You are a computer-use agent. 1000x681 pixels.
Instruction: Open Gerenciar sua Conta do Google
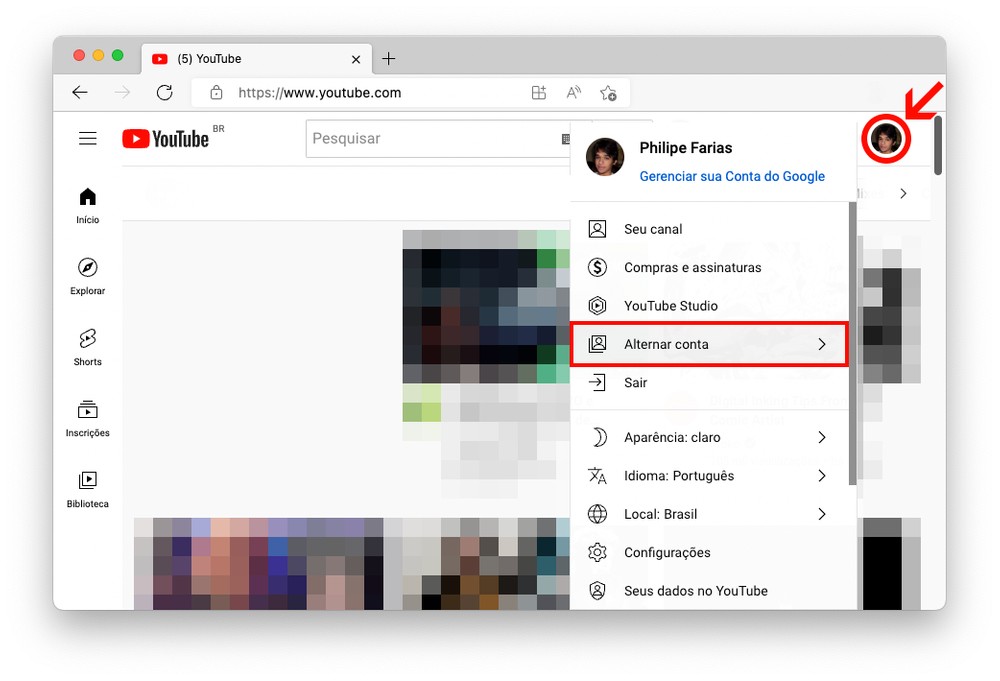732,176
